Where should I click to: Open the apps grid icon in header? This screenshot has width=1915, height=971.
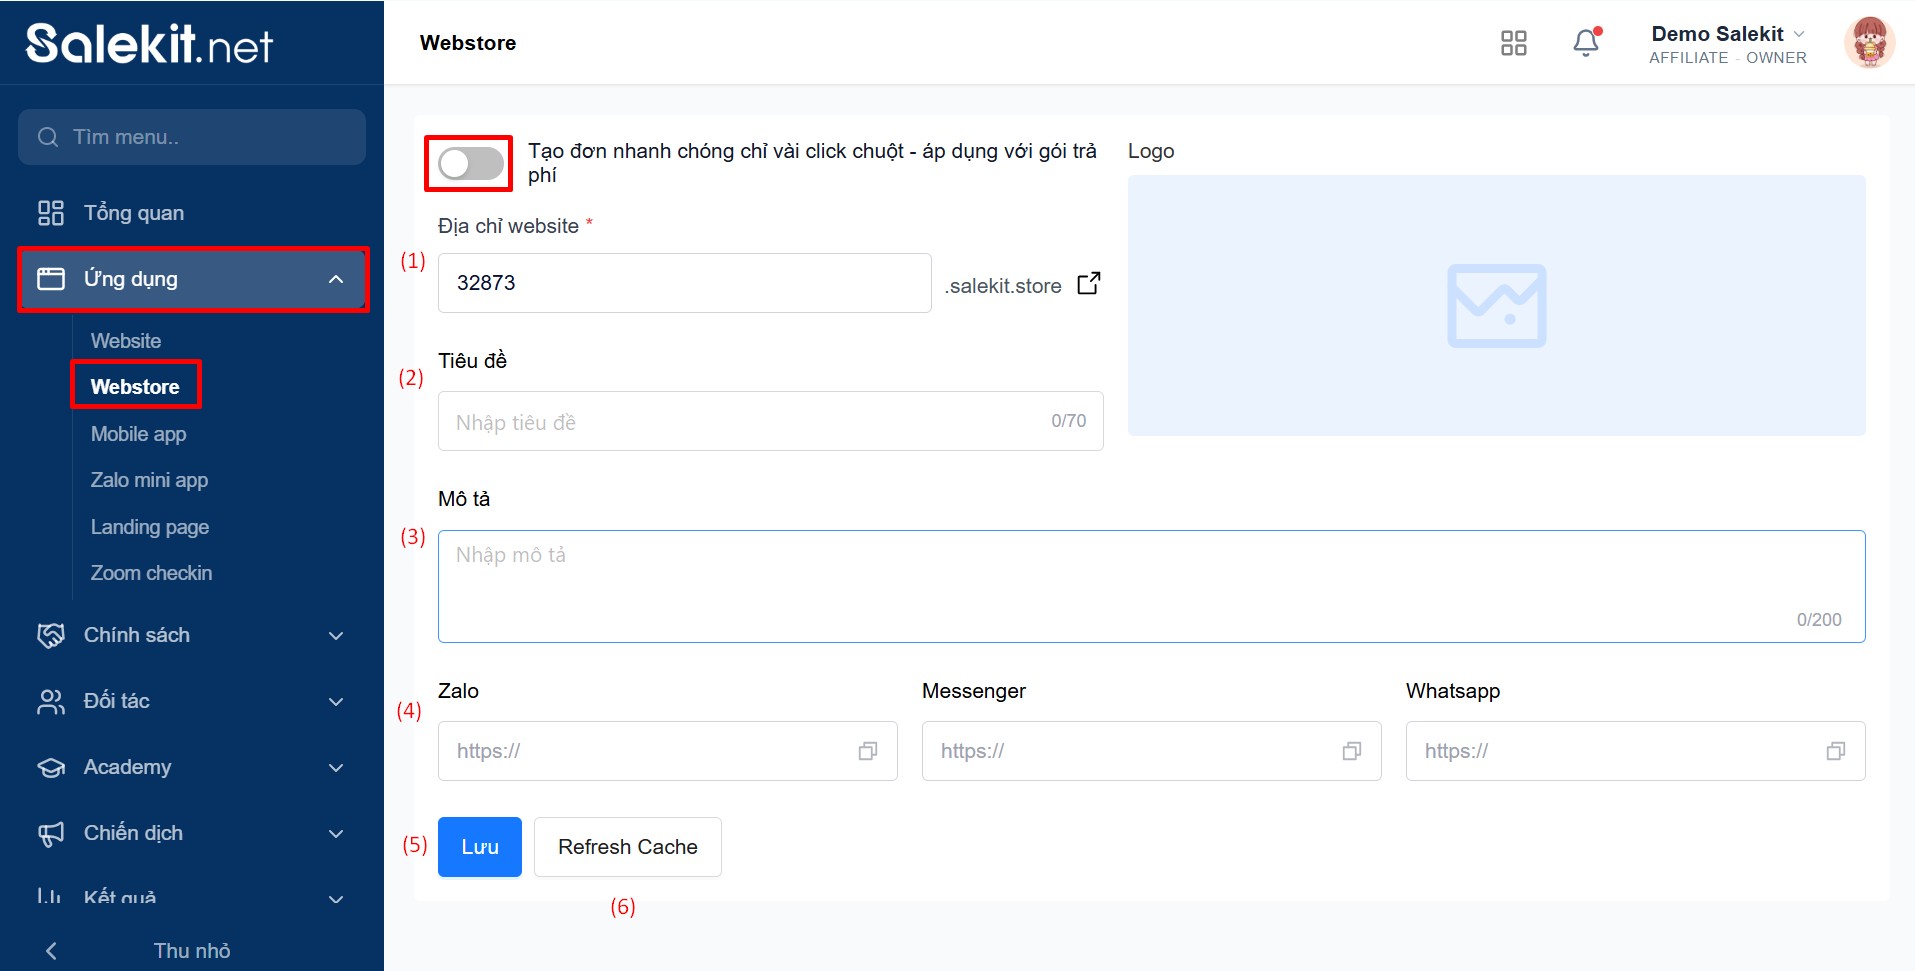pyautogui.click(x=1513, y=43)
